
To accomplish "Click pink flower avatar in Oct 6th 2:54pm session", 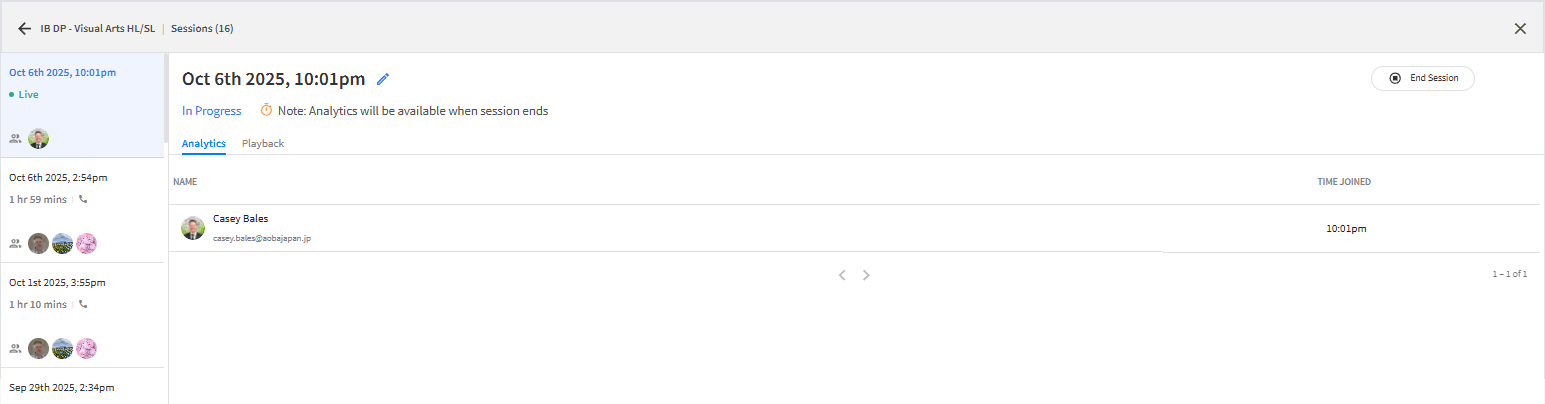I will (86, 243).
